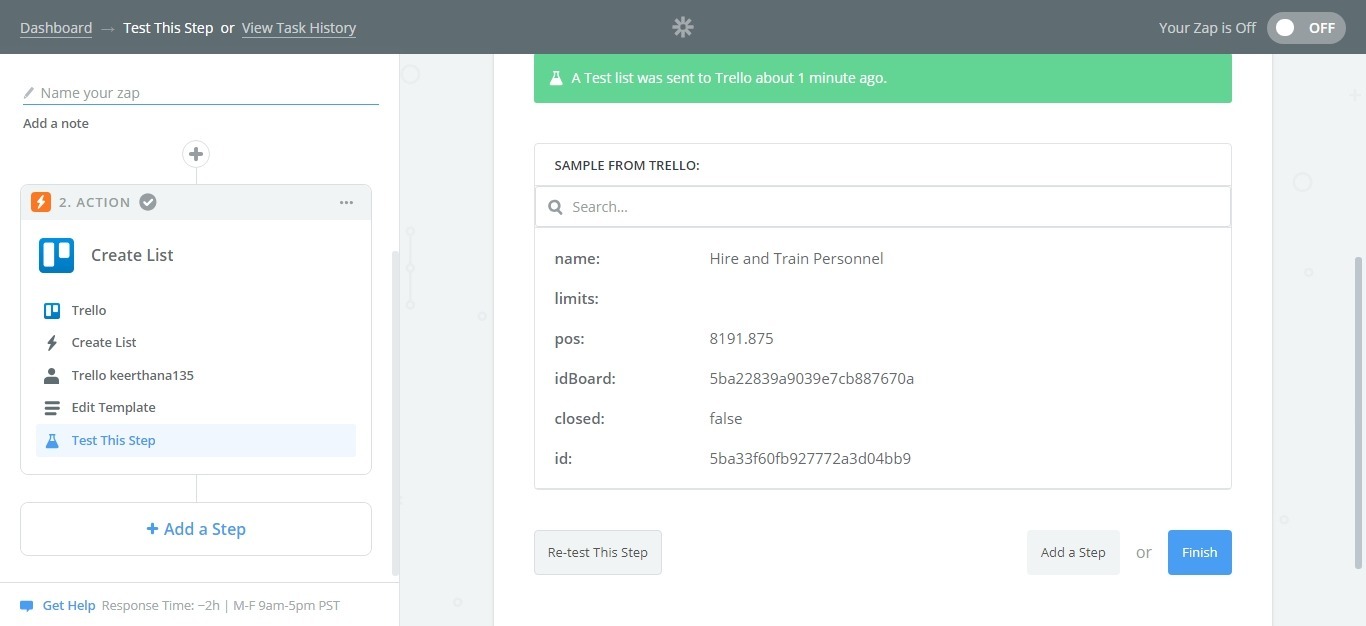Click the Search sample data field
Viewport: 1366px width, 626px height.
pyautogui.click(x=883, y=207)
